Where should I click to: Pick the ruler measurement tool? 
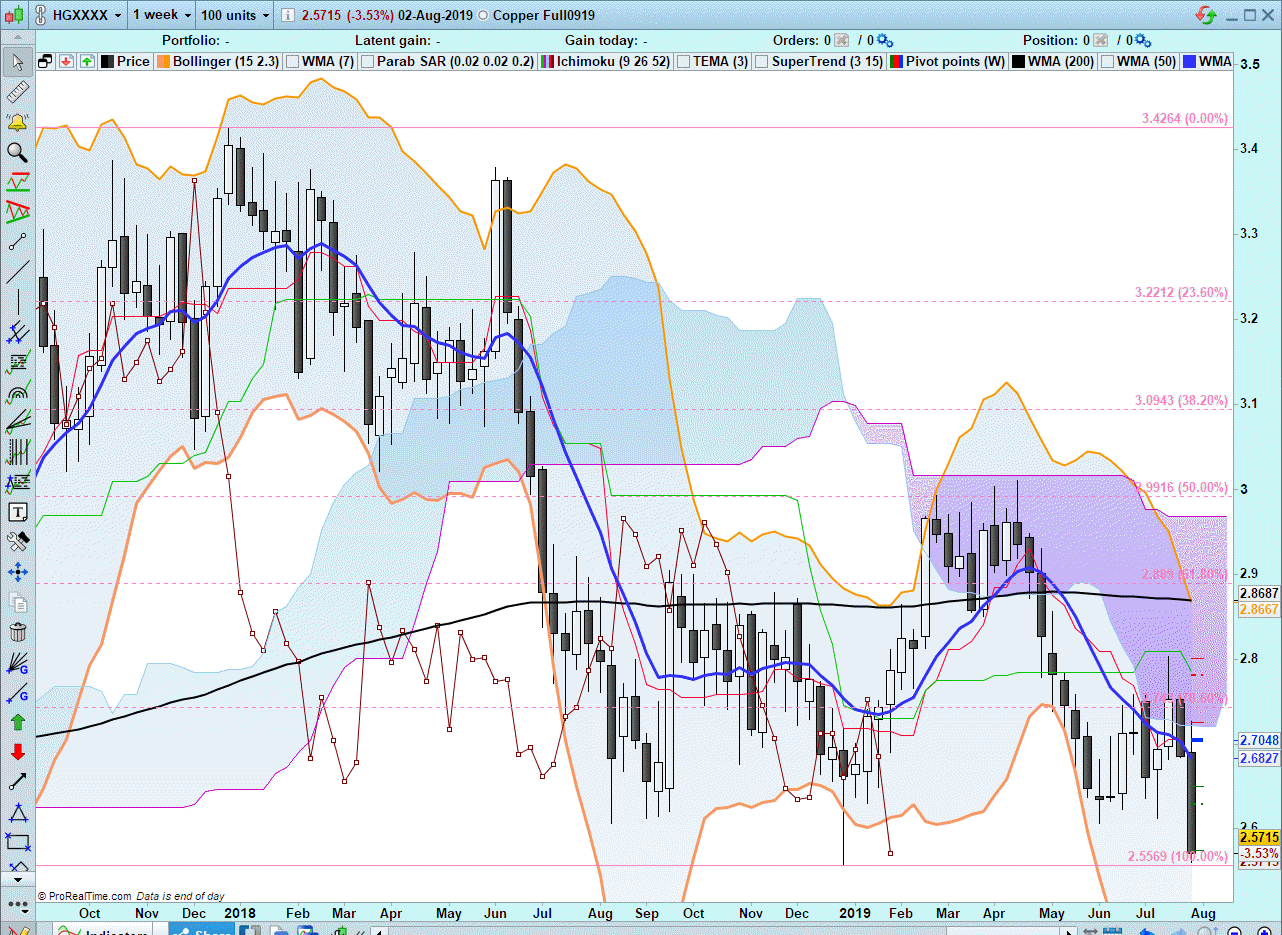(17, 93)
